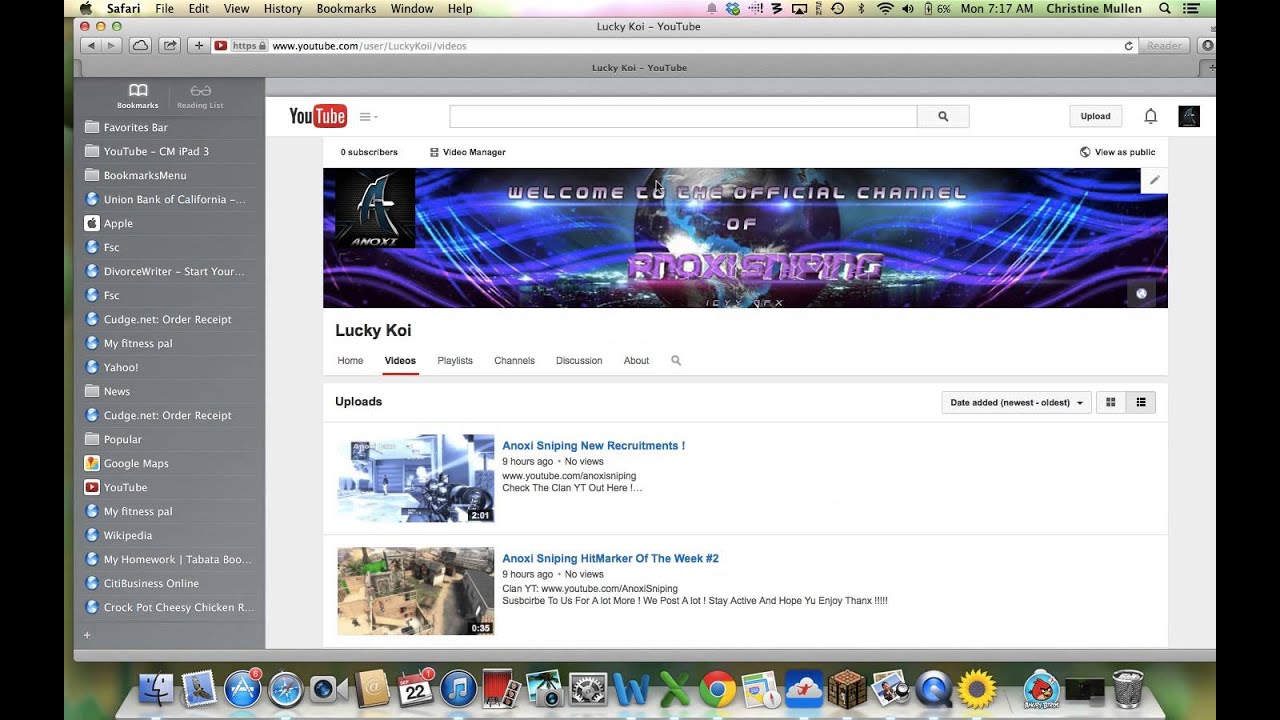This screenshot has height=720, width=1280.
Task: Open iCloud tabs in Safari toolbar
Action: 141,46
